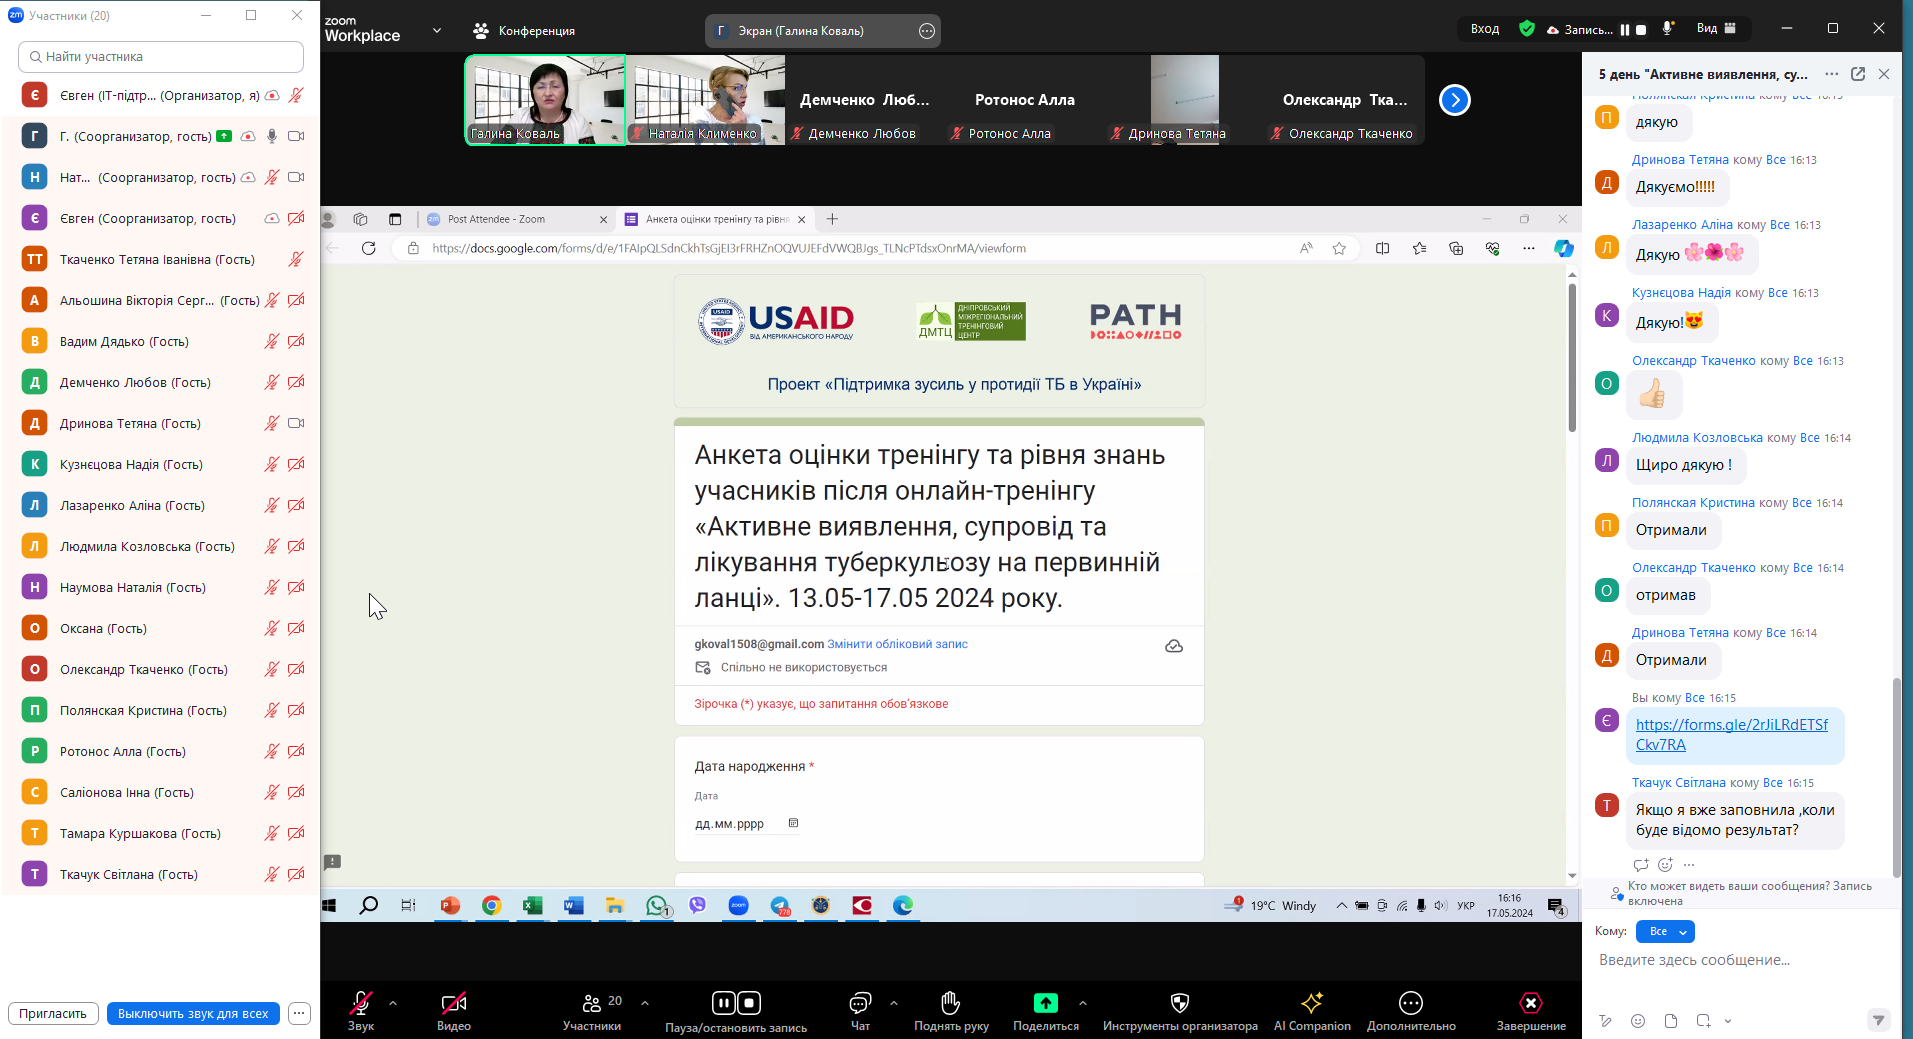Switch to the Конференция tab
1913x1039 pixels.
525,31
